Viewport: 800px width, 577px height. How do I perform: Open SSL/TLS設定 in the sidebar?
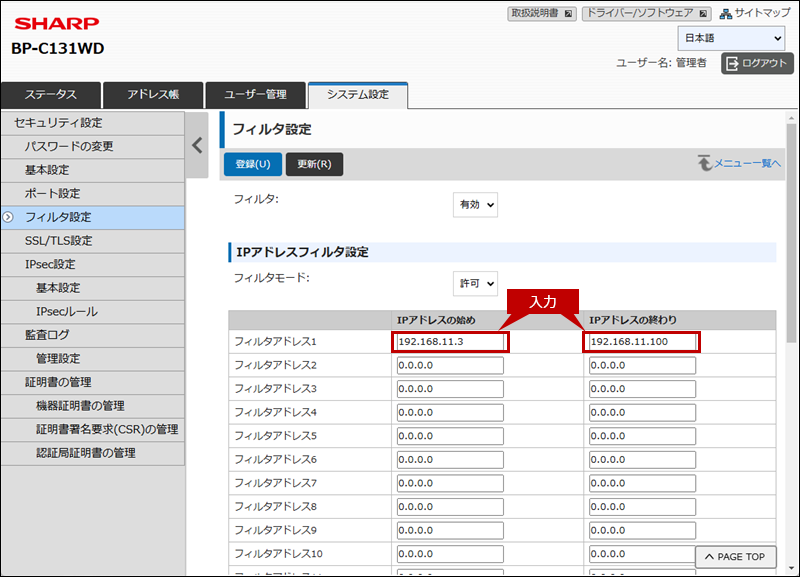pos(58,241)
